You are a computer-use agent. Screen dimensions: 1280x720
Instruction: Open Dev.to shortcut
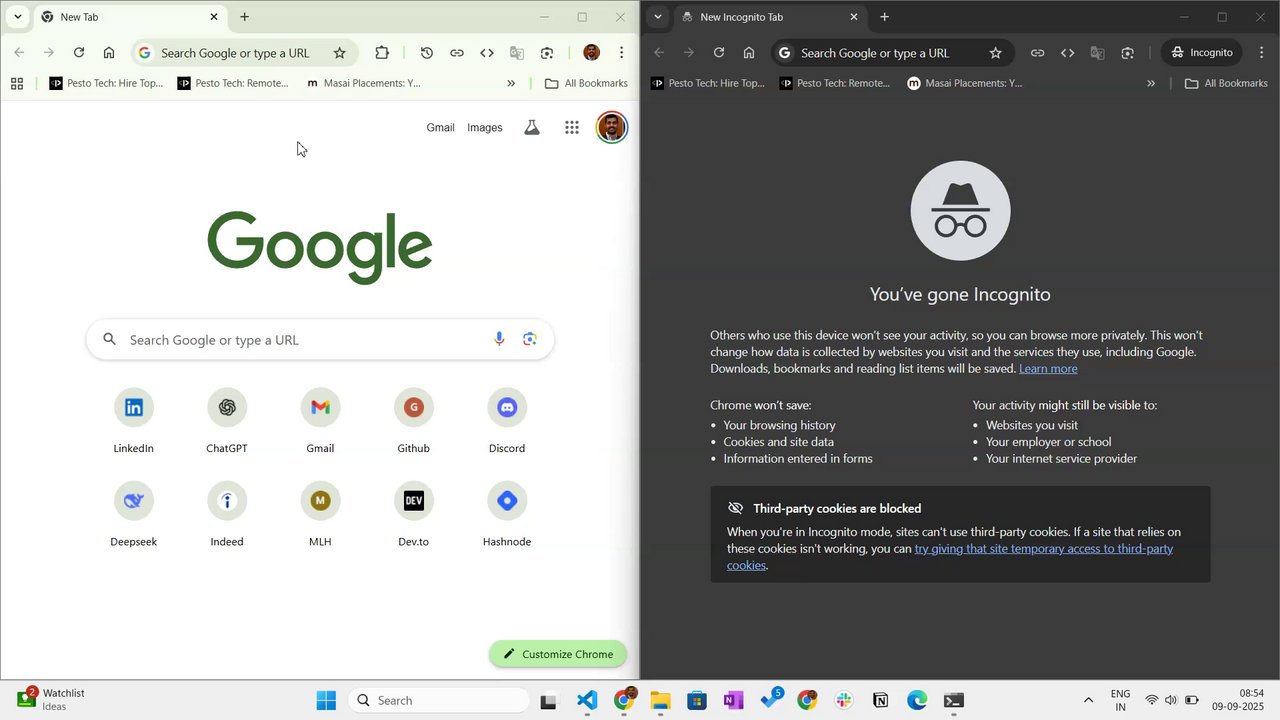click(414, 514)
